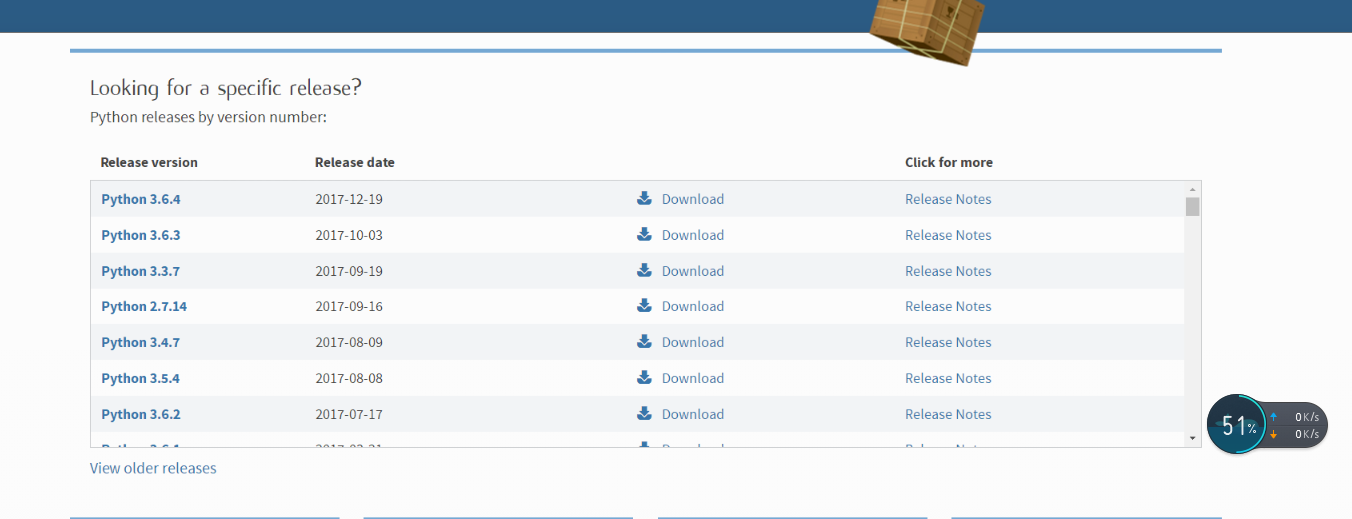Click the Release date column header
Image resolution: width=1352 pixels, height=519 pixels.
355,162
